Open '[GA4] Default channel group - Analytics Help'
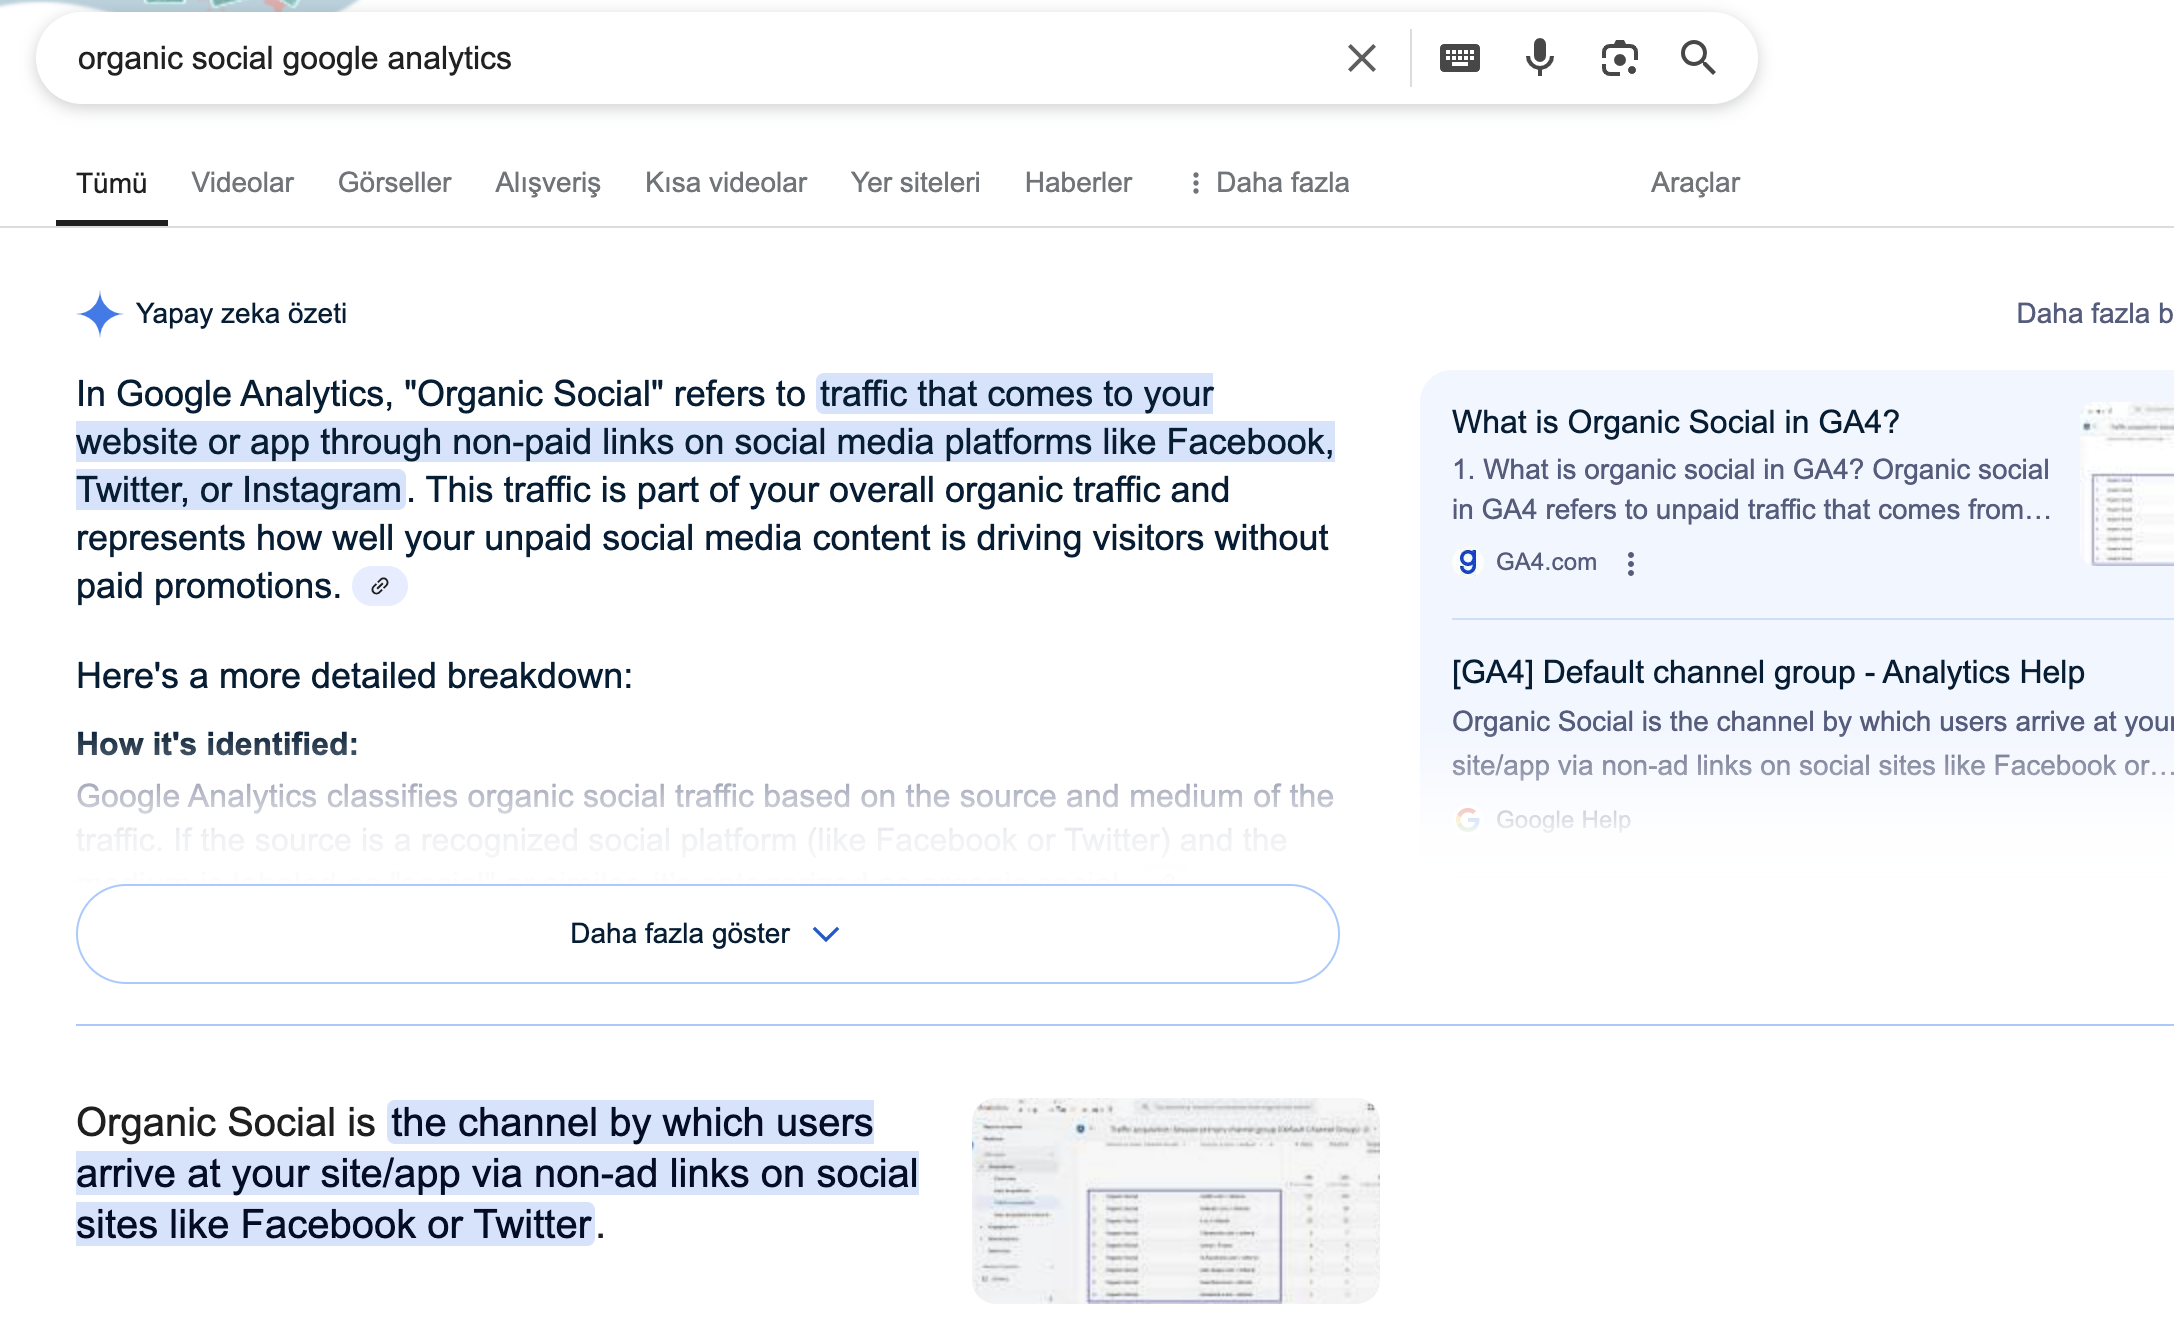The image size is (2174, 1338). tap(1768, 672)
